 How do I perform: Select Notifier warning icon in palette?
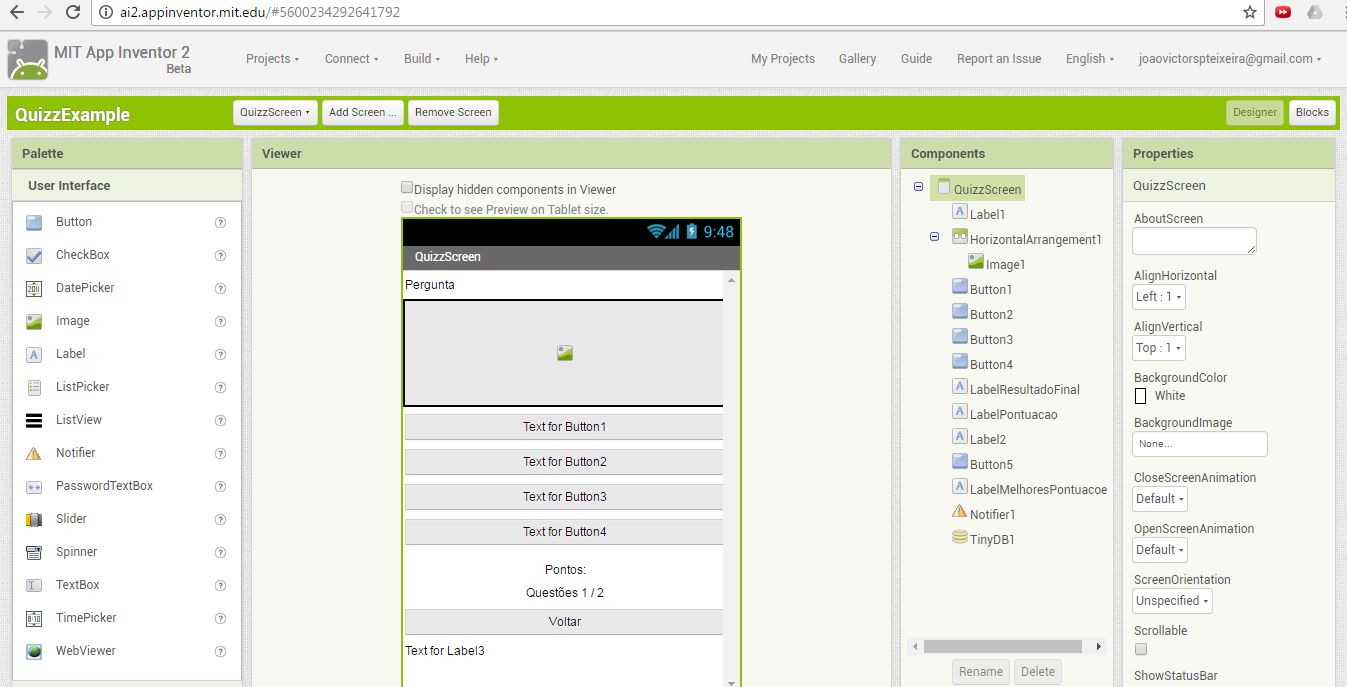(x=34, y=453)
